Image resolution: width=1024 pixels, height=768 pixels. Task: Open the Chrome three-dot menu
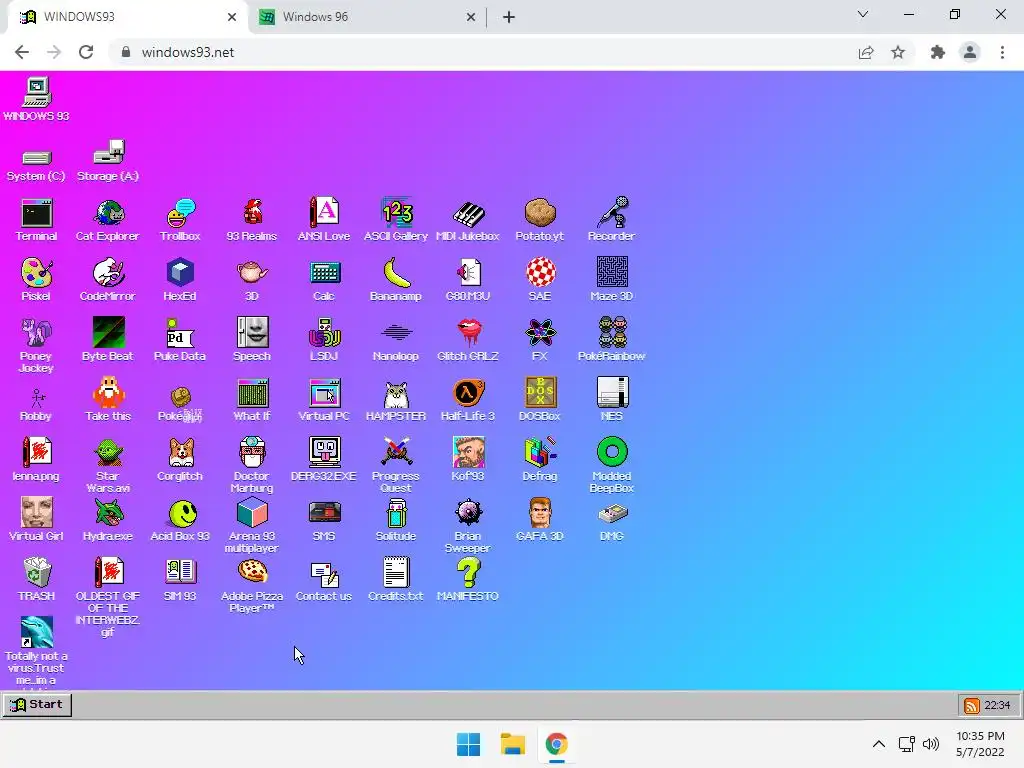[1002, 52]
